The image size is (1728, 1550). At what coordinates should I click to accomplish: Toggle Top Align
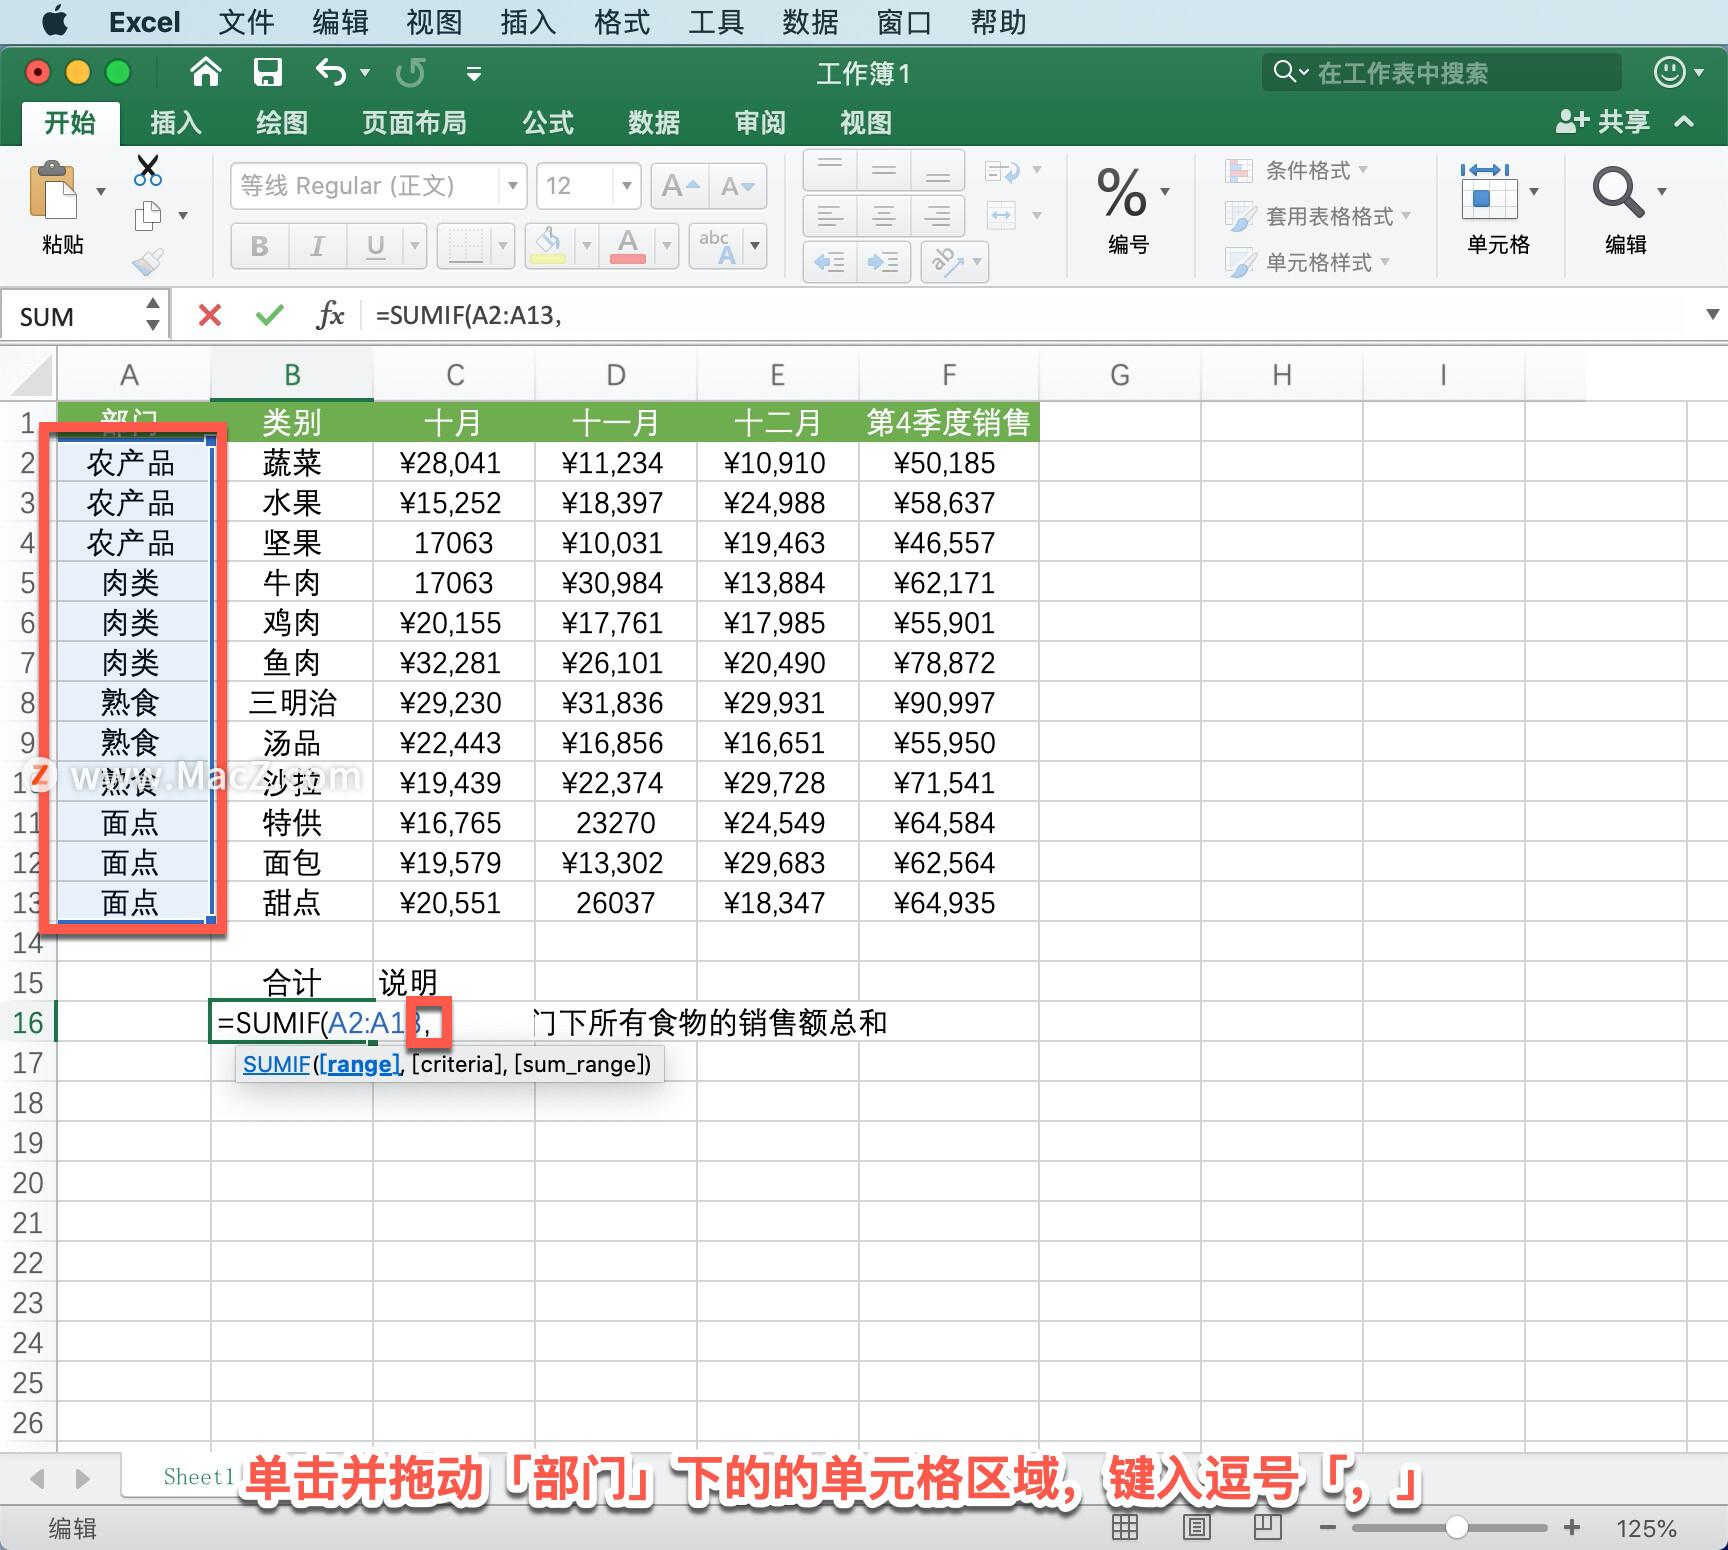(830, 170)
